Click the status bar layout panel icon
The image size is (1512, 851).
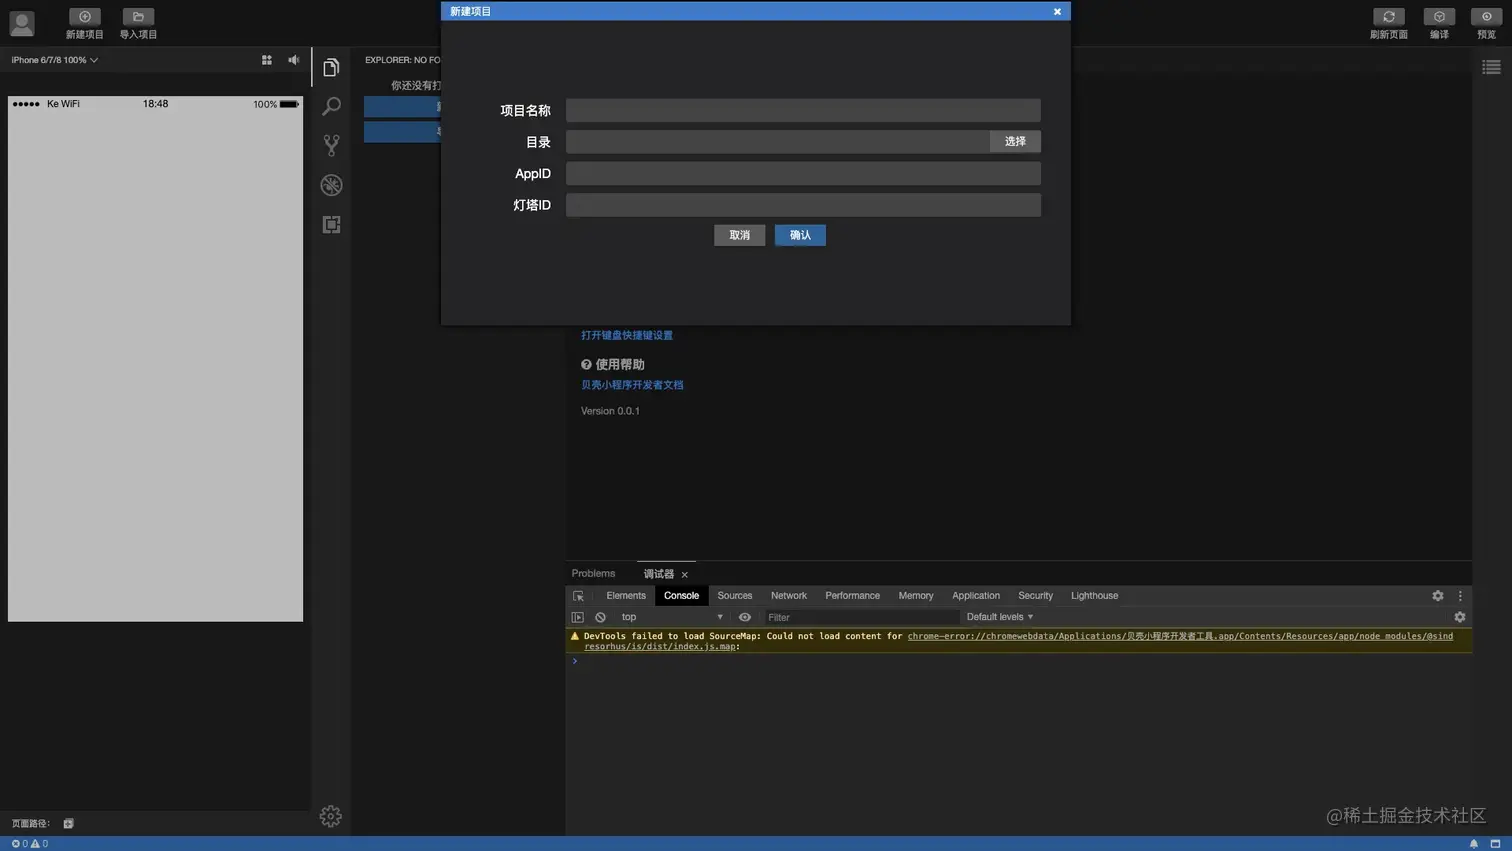coord(1495,843)
